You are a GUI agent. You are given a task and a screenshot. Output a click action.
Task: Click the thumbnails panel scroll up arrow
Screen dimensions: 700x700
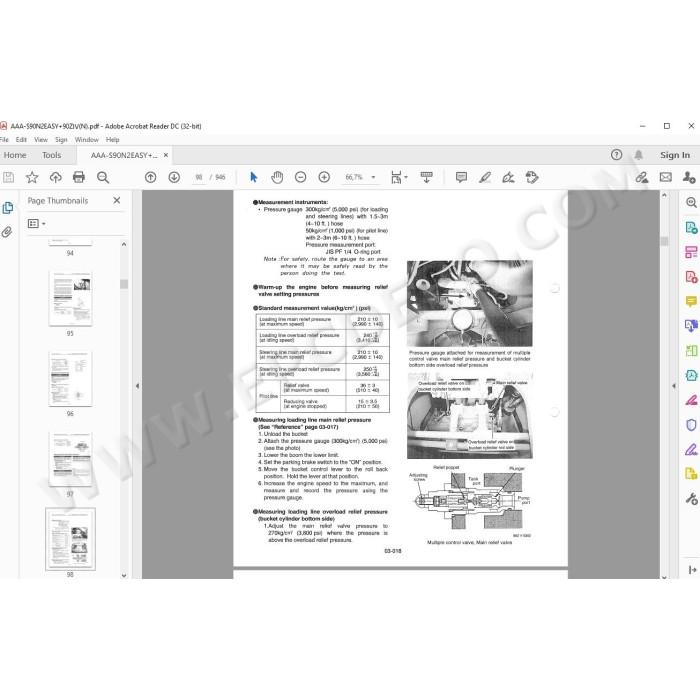click(x=124, y=245)
